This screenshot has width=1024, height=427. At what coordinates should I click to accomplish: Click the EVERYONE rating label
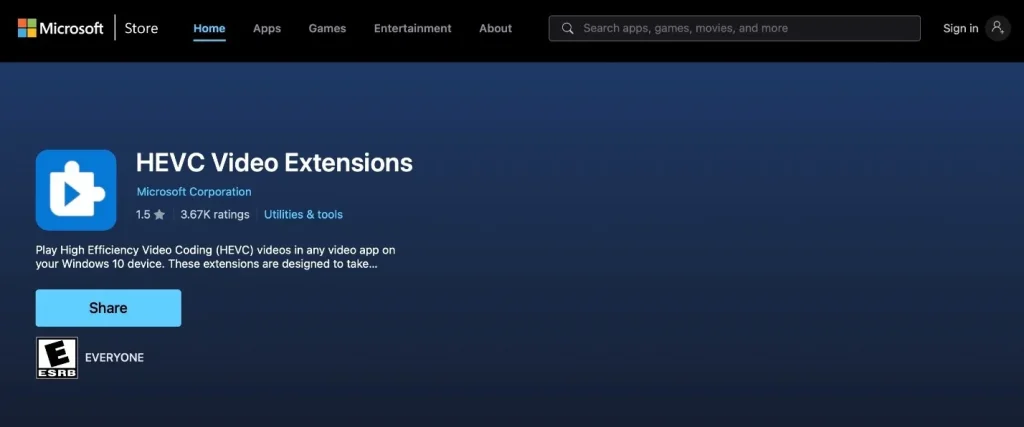[114, 358]
